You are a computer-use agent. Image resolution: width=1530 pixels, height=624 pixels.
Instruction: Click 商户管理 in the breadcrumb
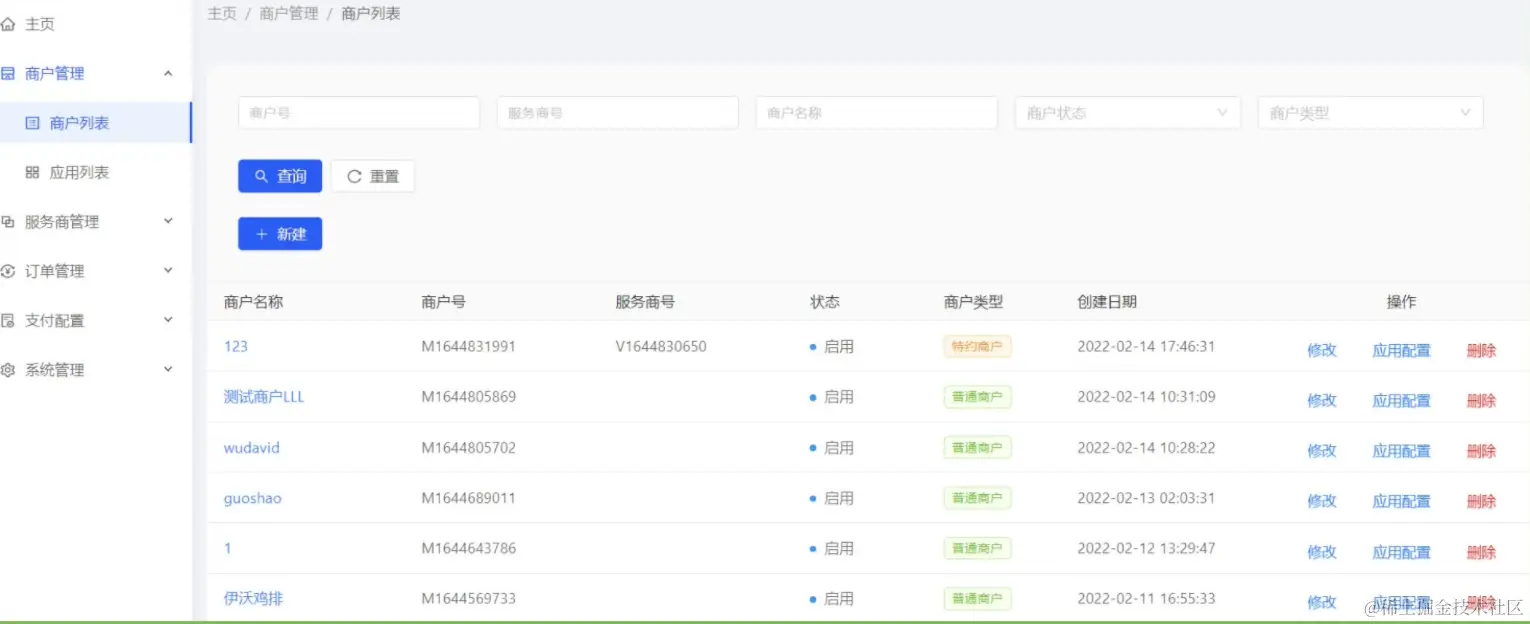289,14
